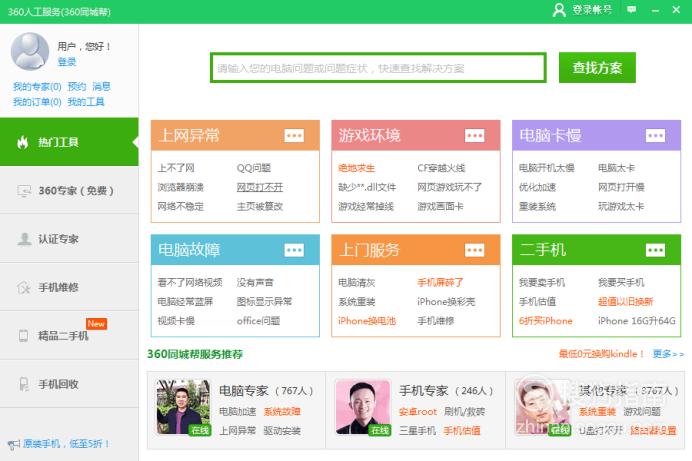Click the 绝地求生 game link

click(x=356, y=168)
